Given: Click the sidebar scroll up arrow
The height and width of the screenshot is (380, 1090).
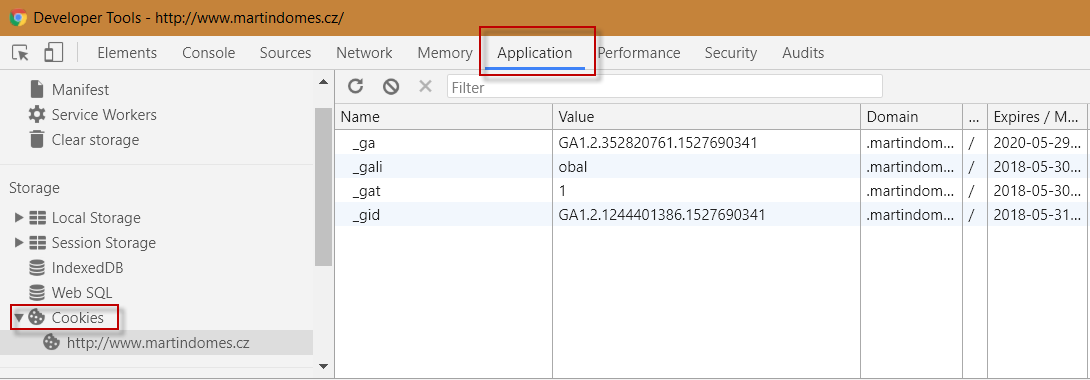Looking at the screenshot, I should coord(323,82).
